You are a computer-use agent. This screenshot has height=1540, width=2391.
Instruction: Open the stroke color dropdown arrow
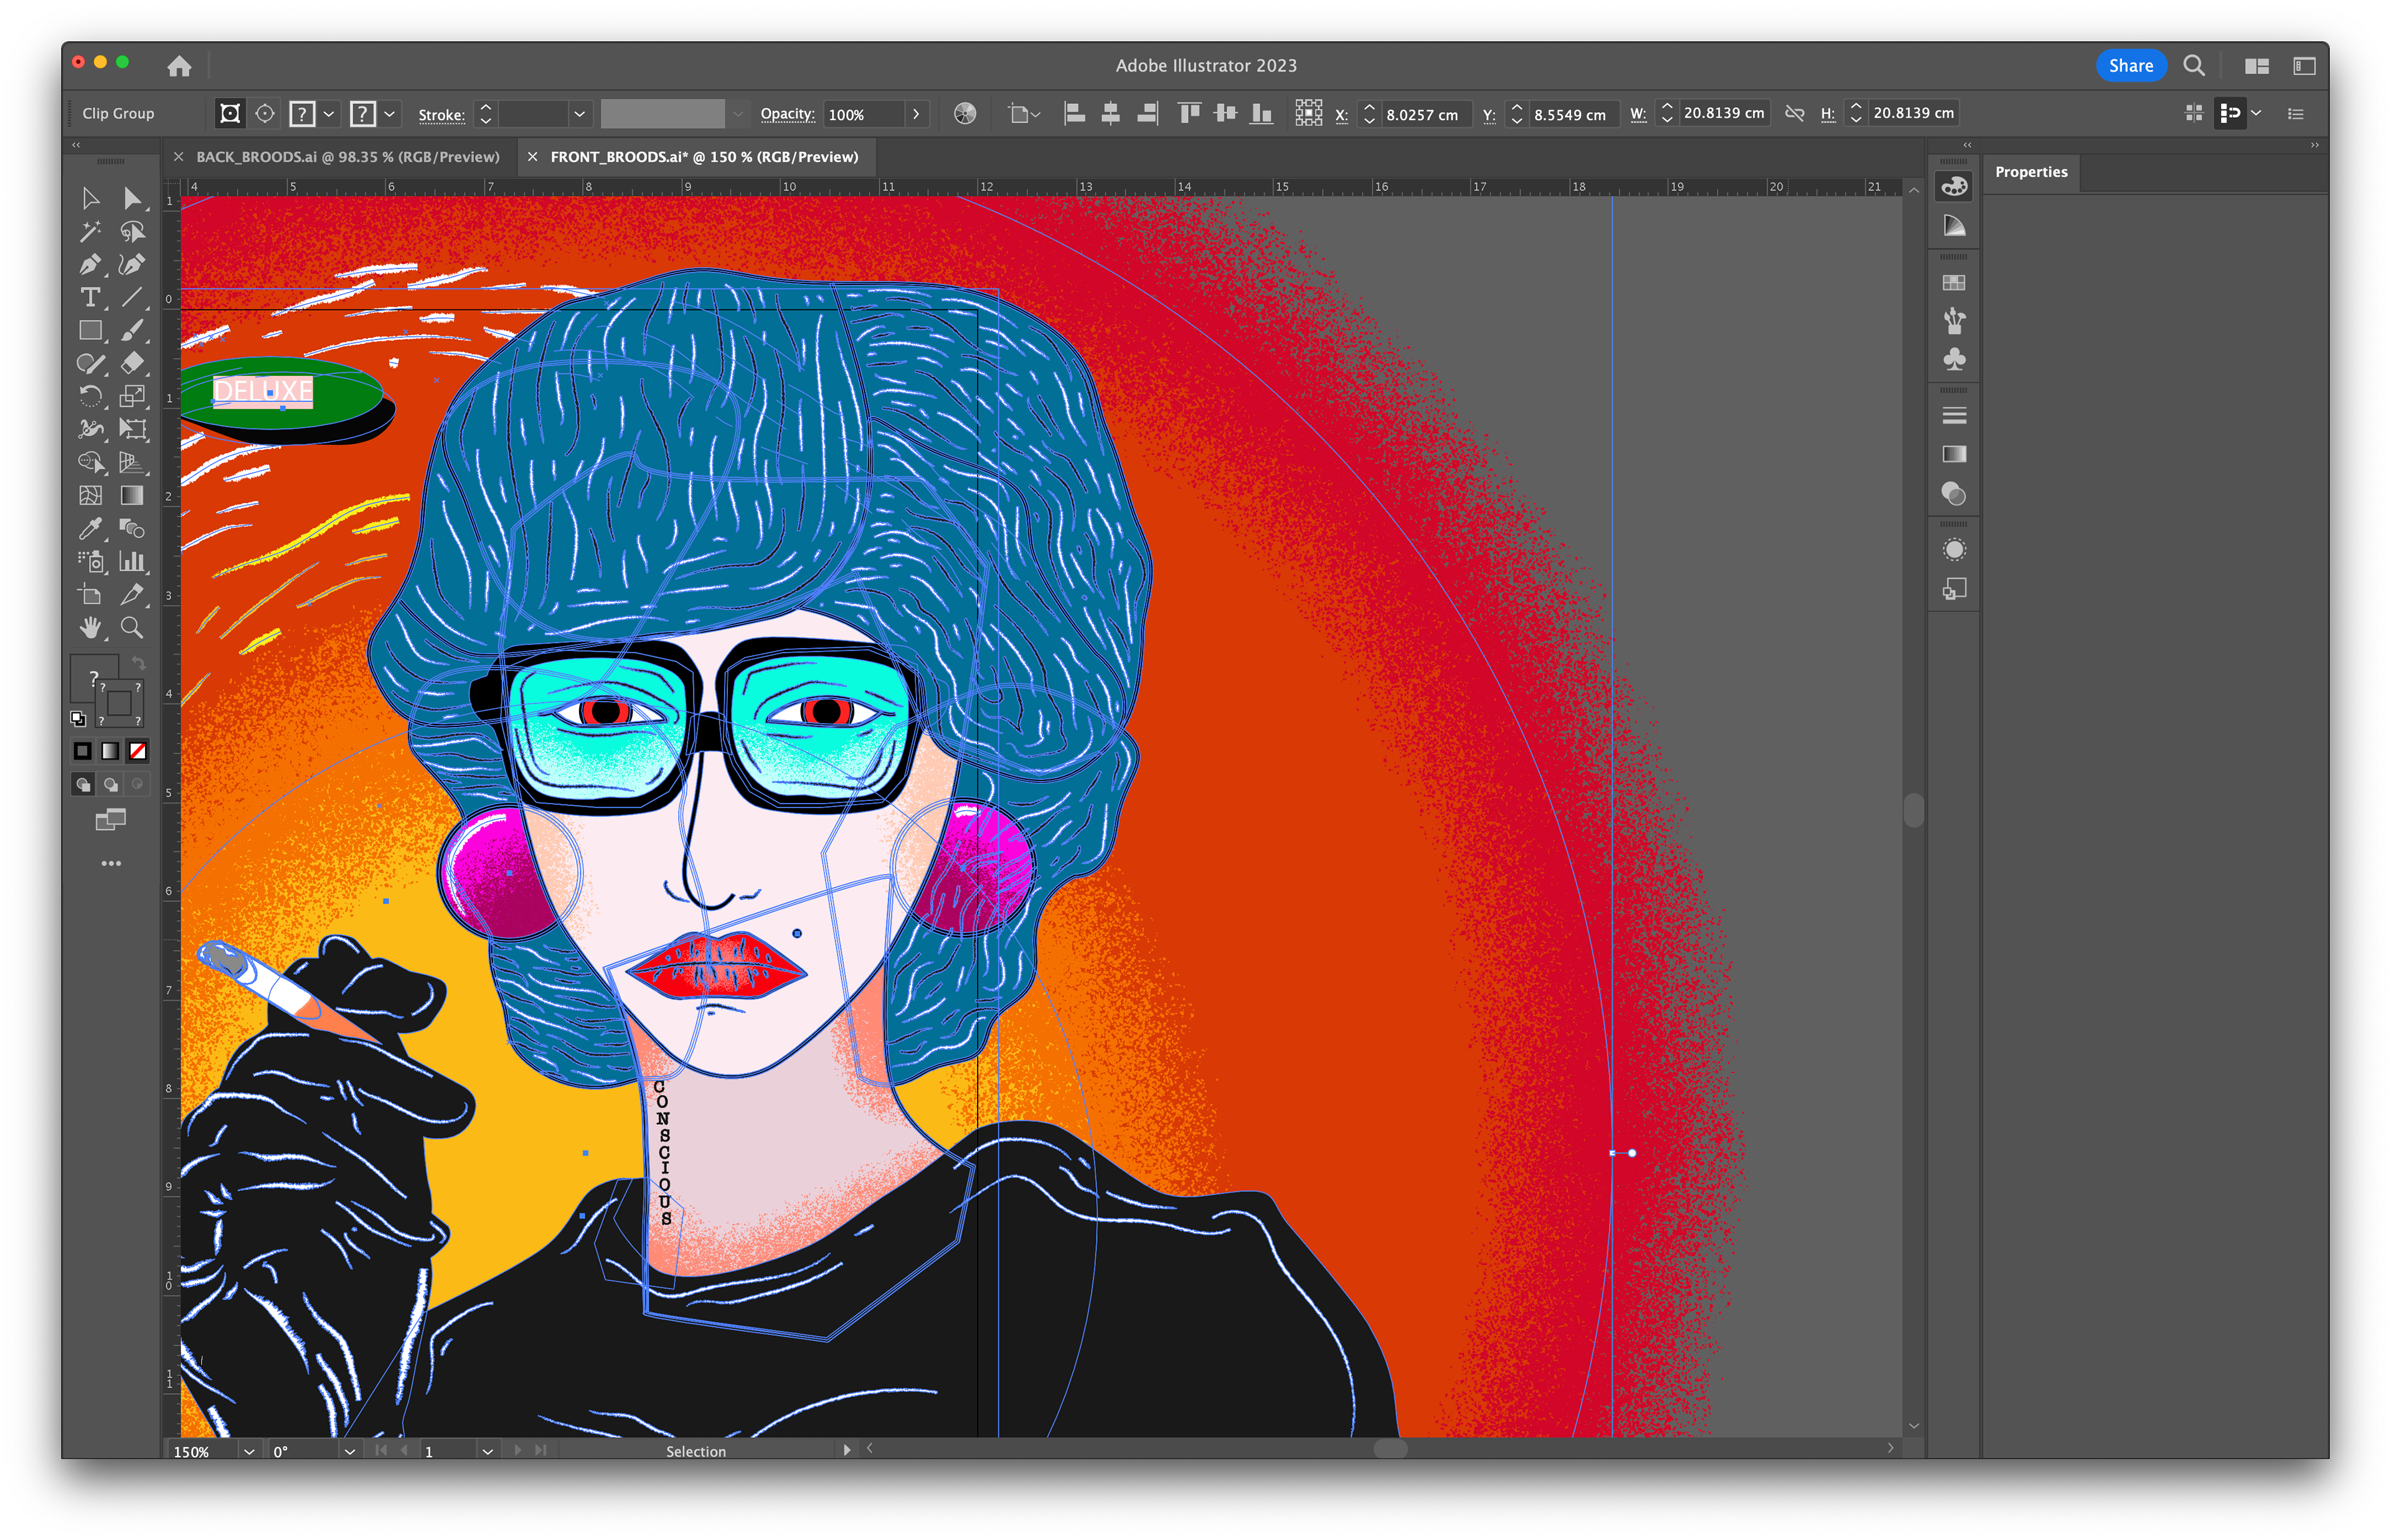pos(390,114)
